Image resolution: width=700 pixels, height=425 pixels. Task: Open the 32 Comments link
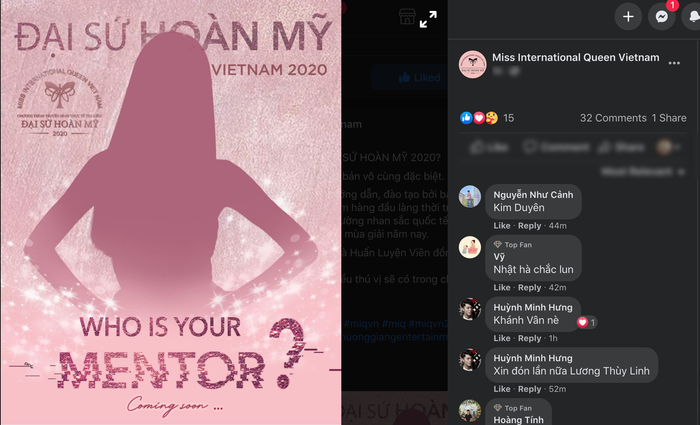(613, 118)
